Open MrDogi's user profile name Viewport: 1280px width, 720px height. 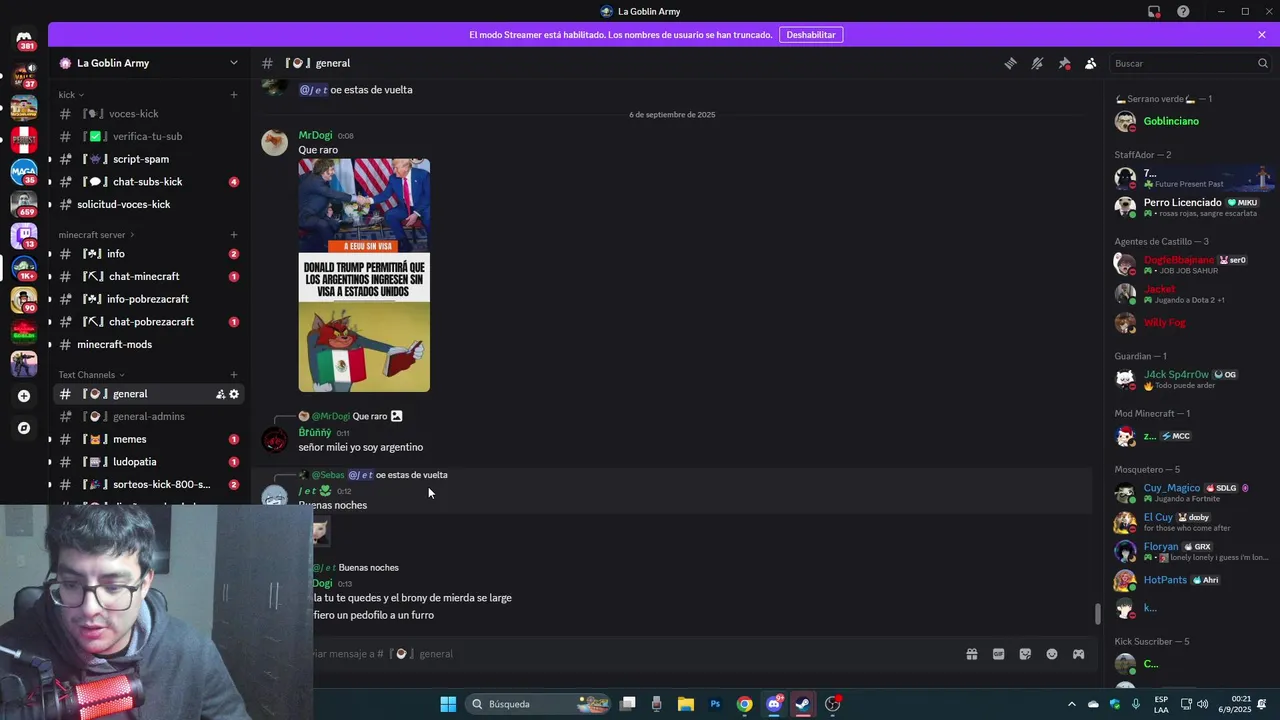tap(315, 135)
